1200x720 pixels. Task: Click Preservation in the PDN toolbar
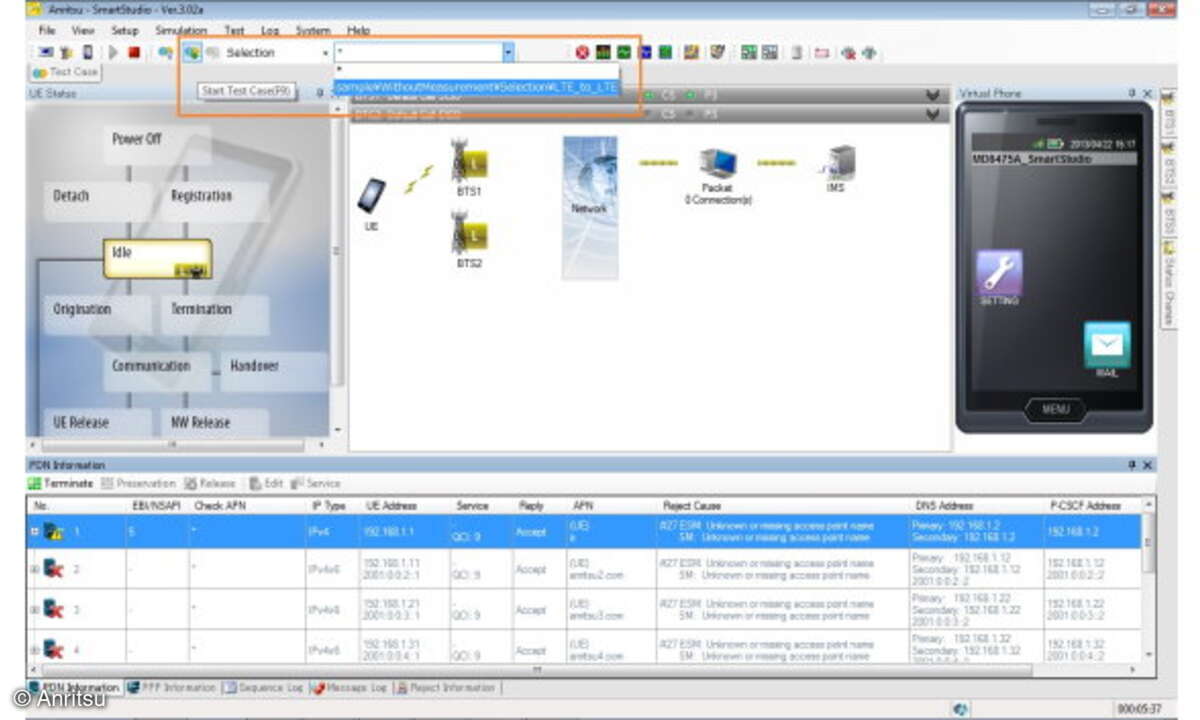(139, 484)
